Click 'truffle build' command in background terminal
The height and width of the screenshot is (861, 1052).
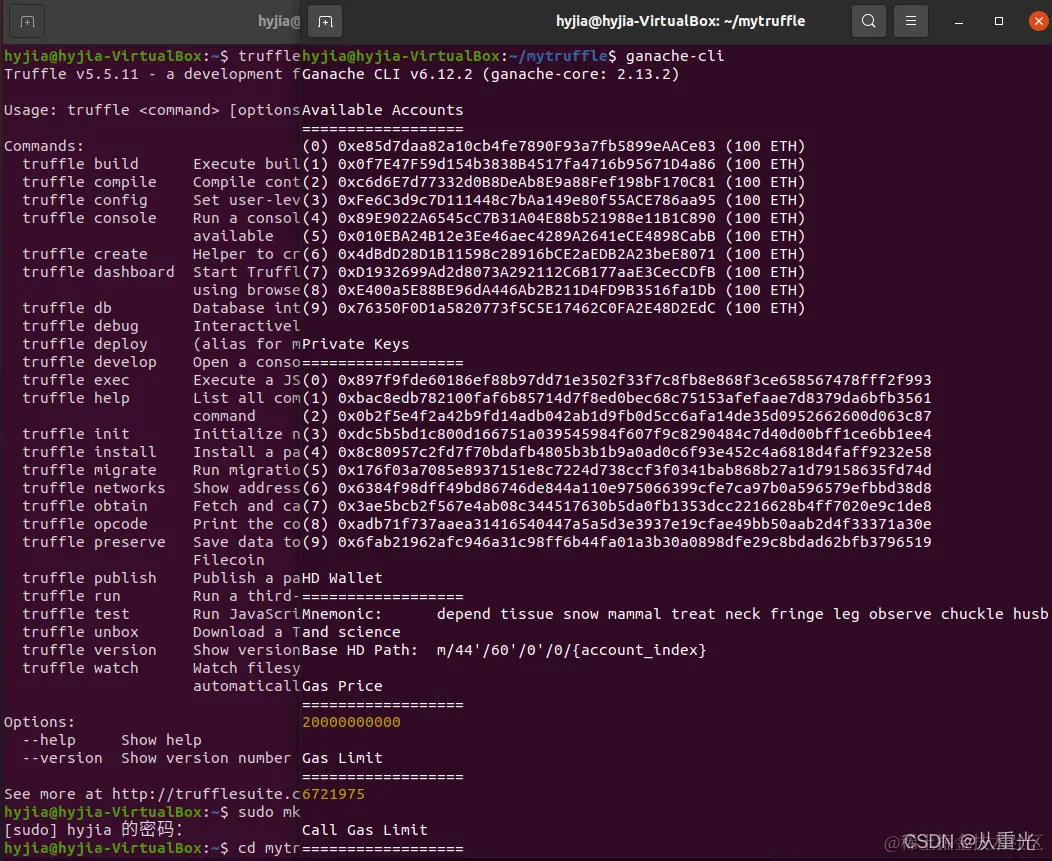pyautogui.click(x=81, y=164)
